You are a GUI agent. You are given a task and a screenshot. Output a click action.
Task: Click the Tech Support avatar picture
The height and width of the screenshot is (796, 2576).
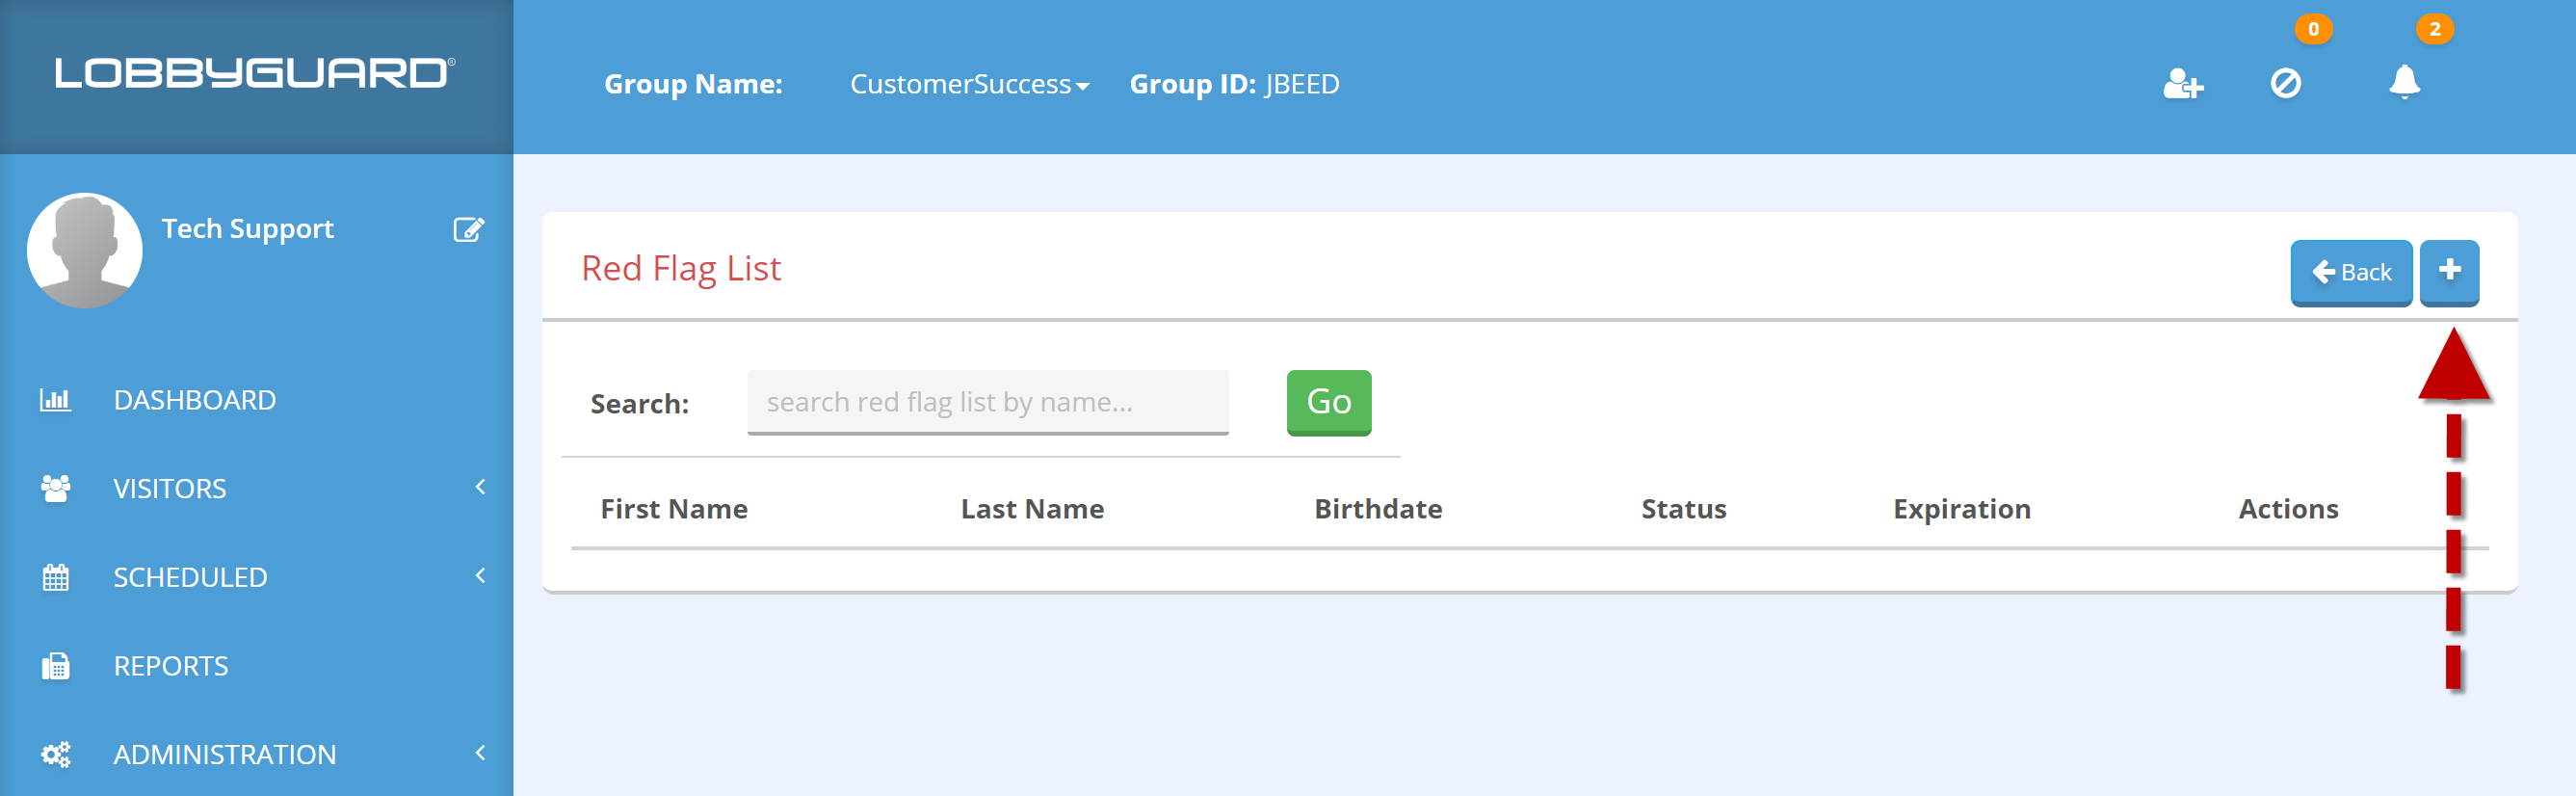click(x=85, y=250)
